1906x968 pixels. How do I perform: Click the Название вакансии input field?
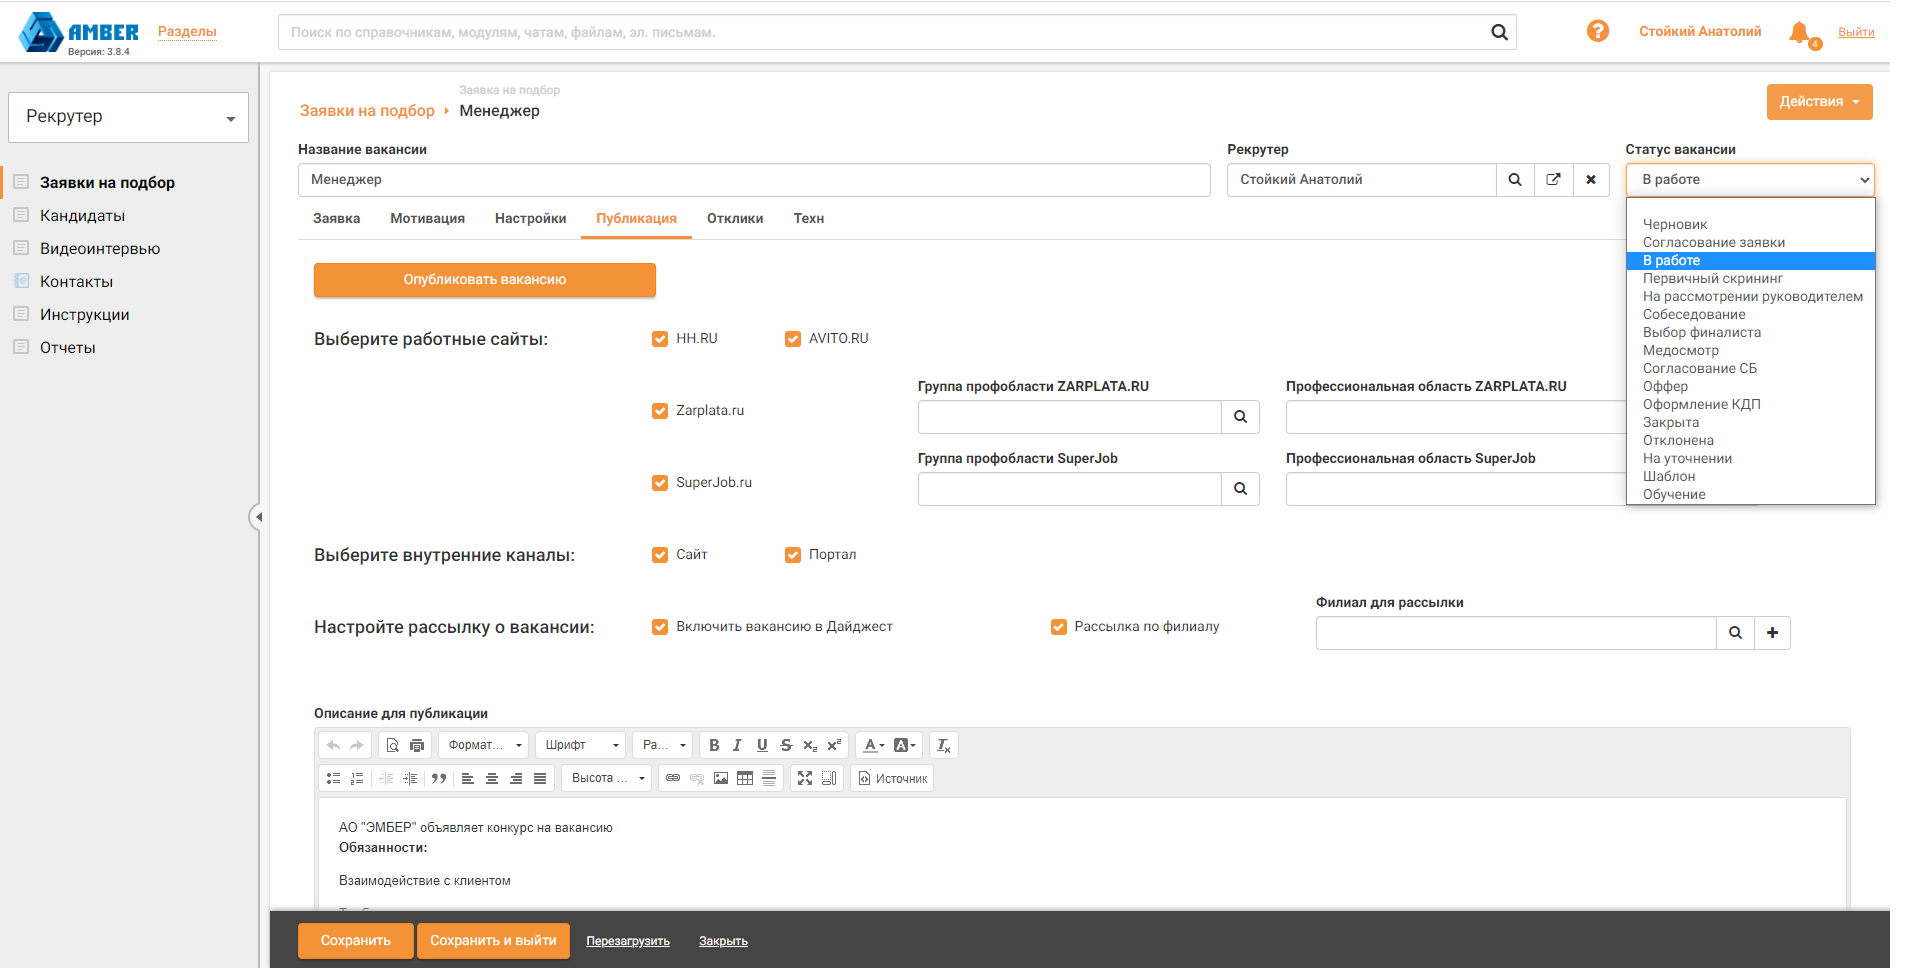[753, 180]
